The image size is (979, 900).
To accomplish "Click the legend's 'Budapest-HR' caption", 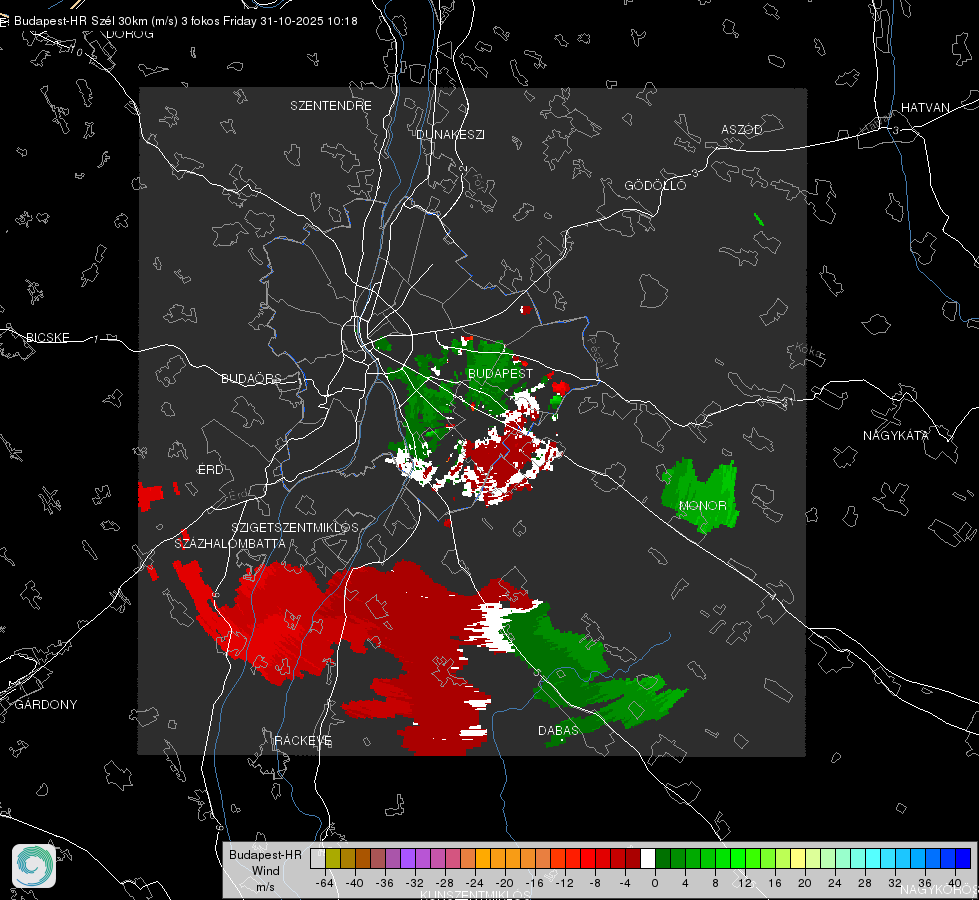I will [265, 855].
